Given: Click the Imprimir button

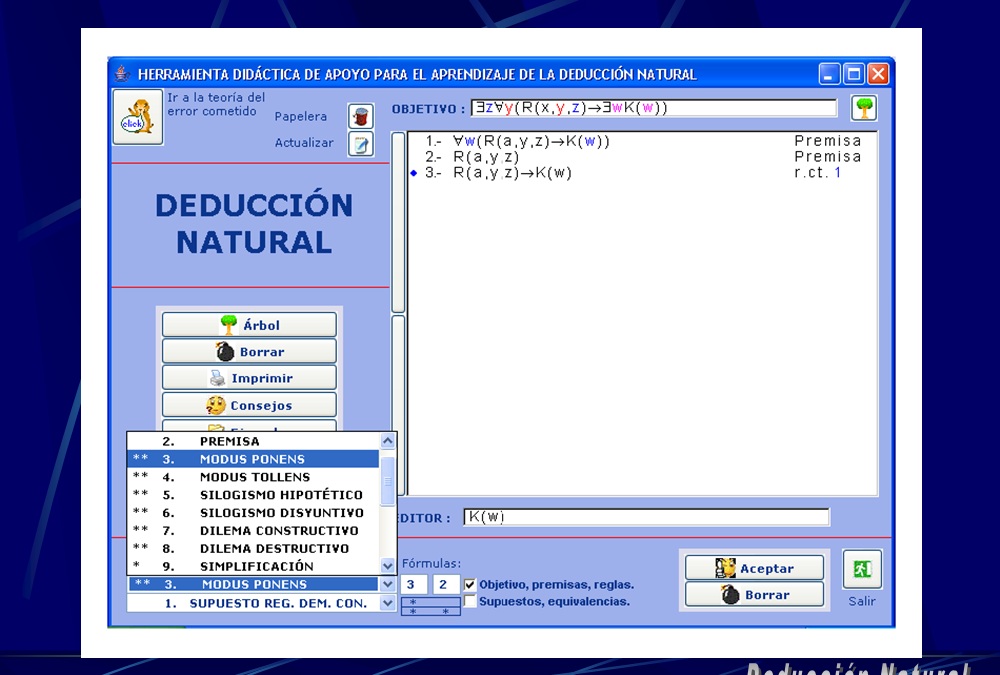Looking at the screenshot, I should click(x=249, y=378).
